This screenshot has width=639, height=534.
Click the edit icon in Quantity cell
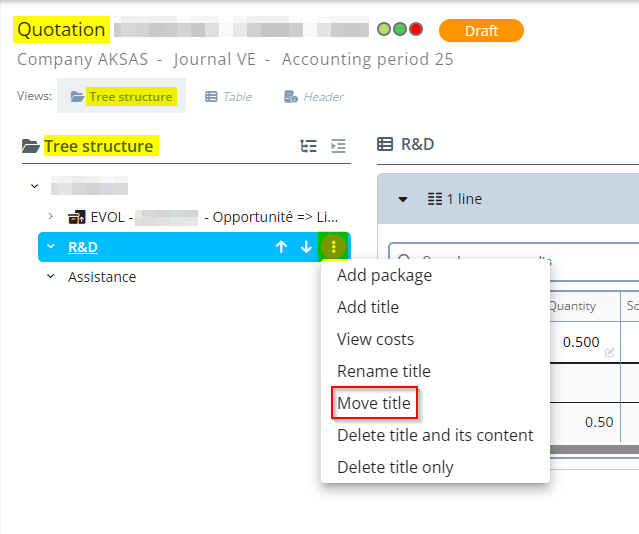point(610,352)
